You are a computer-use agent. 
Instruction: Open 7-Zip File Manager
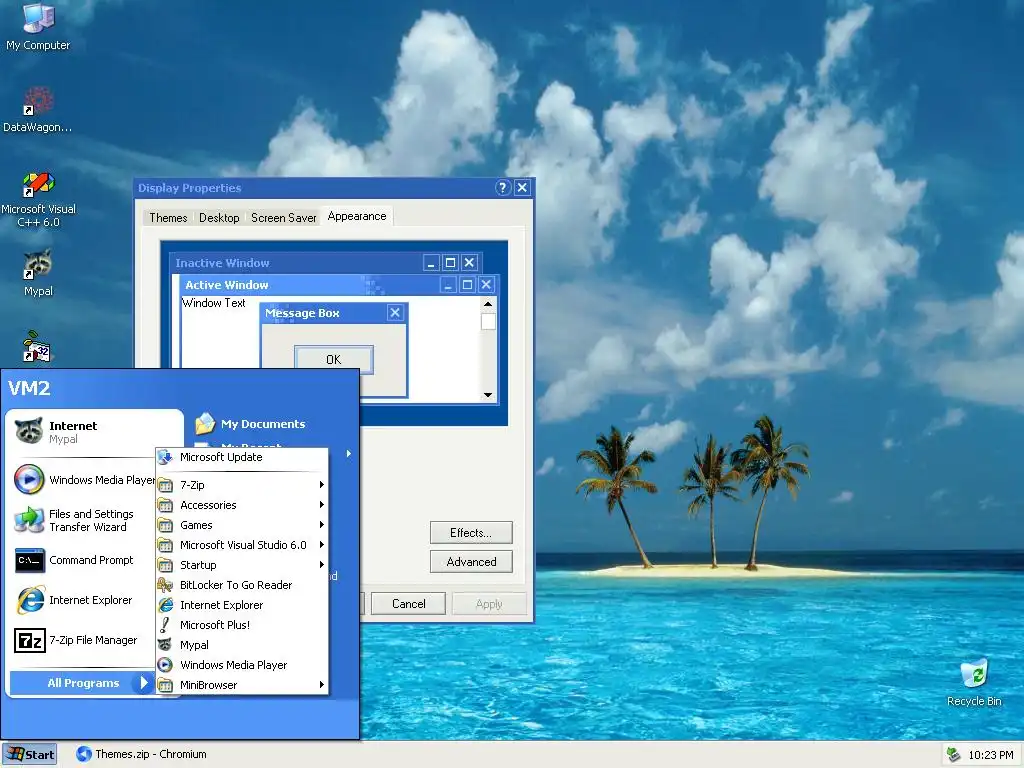[x=85, y=640]
